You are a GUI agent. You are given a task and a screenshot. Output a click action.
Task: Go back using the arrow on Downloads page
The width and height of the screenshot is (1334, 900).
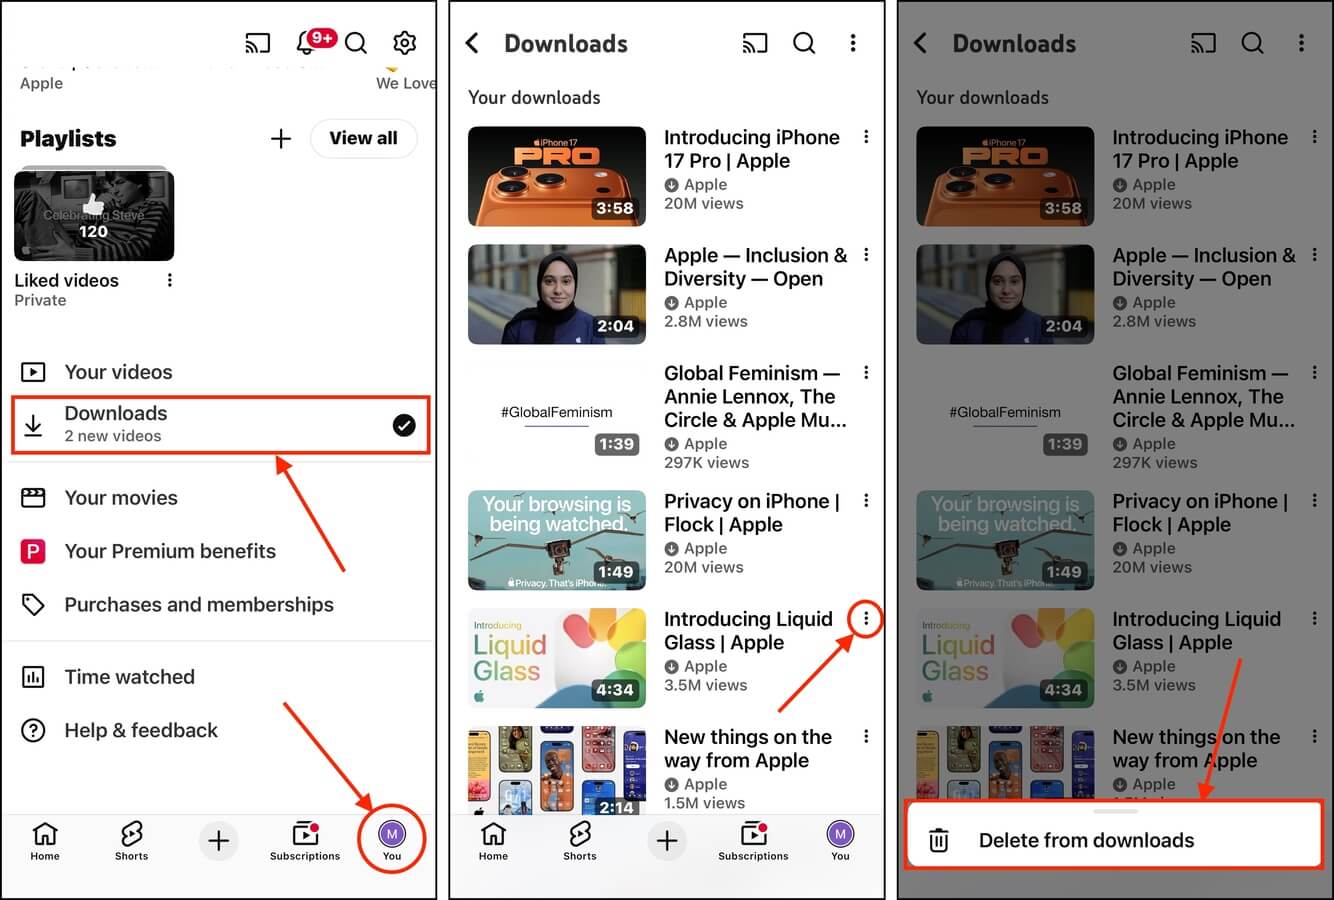[472, 43]
